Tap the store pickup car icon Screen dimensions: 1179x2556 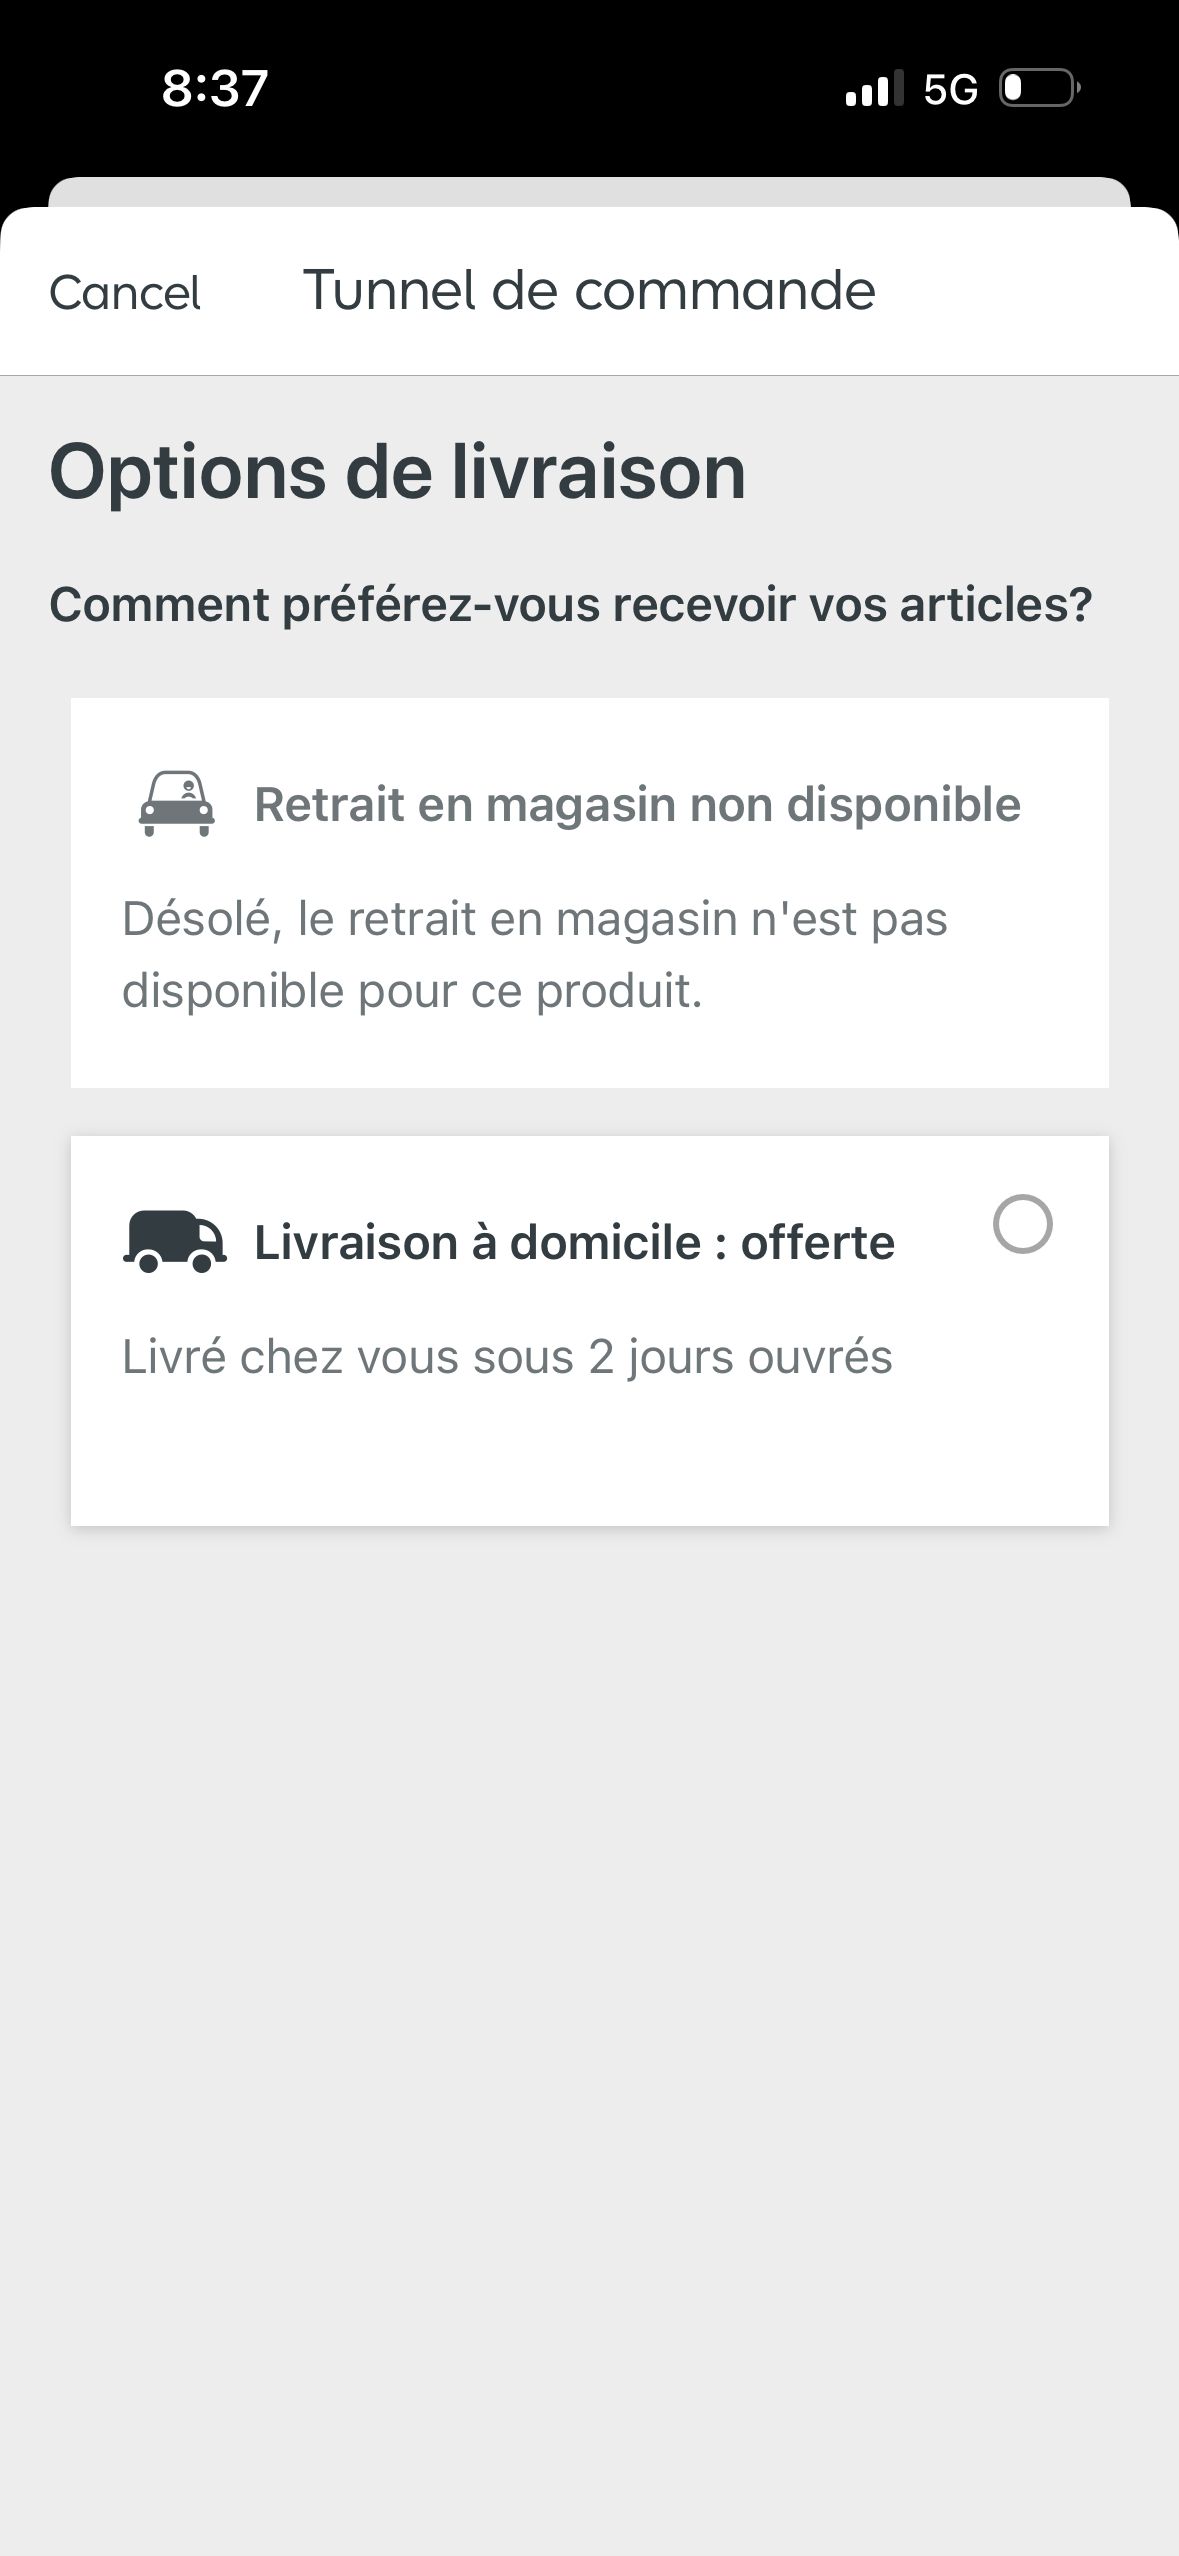coord(176,804)
